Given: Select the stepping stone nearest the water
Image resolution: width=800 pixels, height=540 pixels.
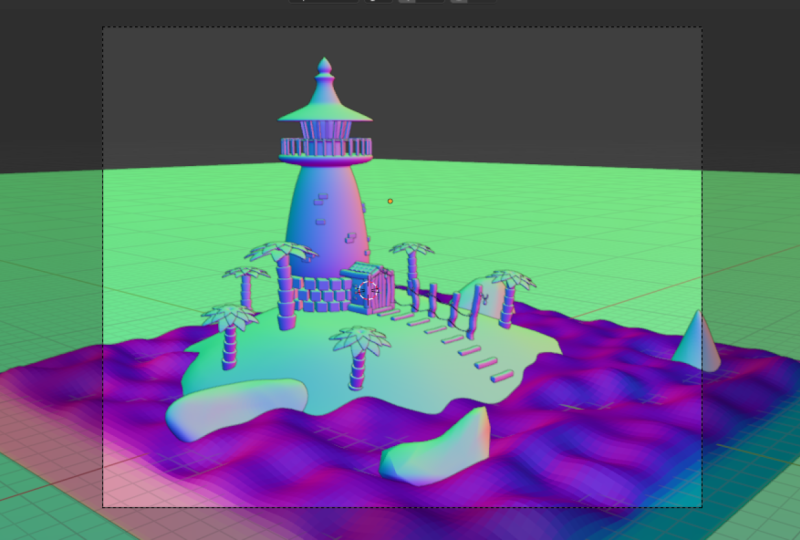Looking at the screenshot, I should point(502,376).
